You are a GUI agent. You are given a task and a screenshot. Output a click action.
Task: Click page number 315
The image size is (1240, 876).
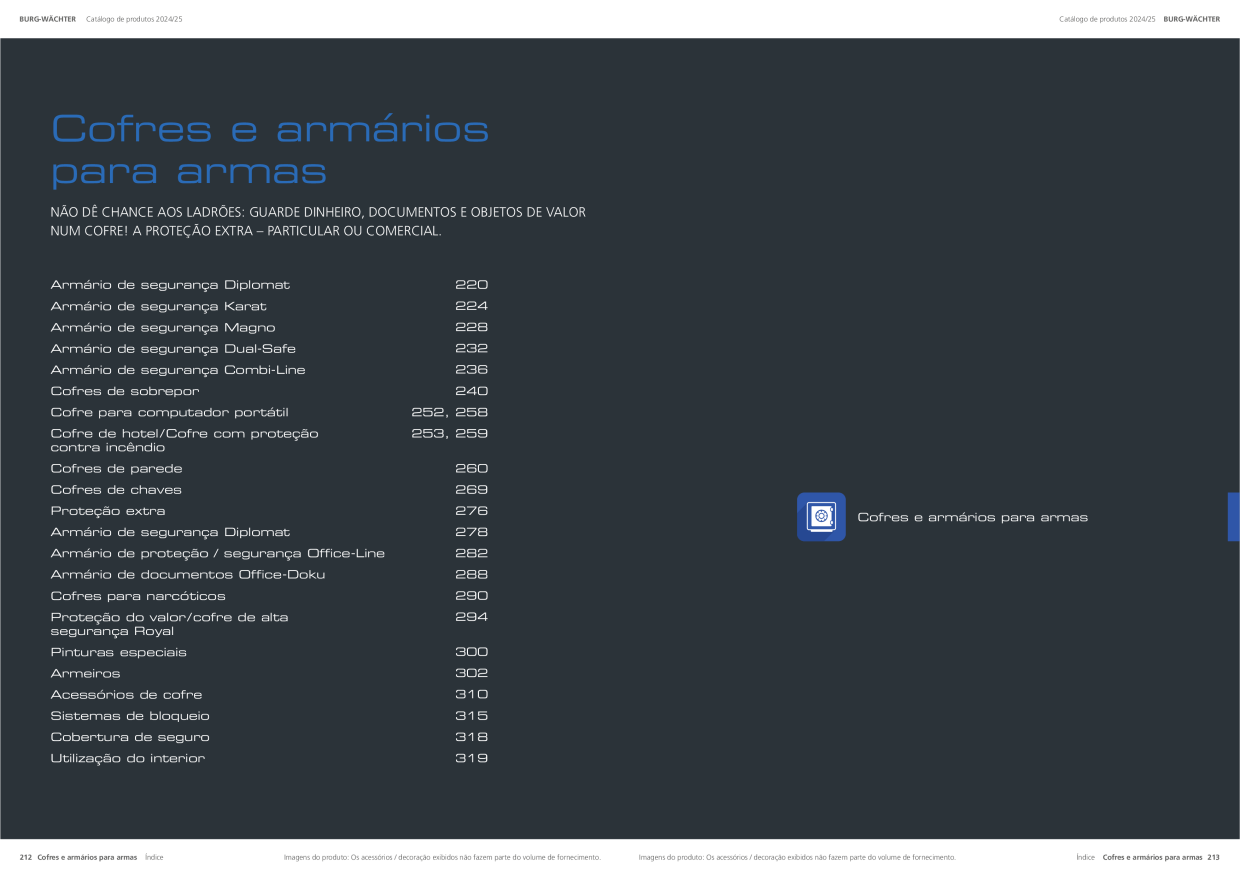(471, 716)
